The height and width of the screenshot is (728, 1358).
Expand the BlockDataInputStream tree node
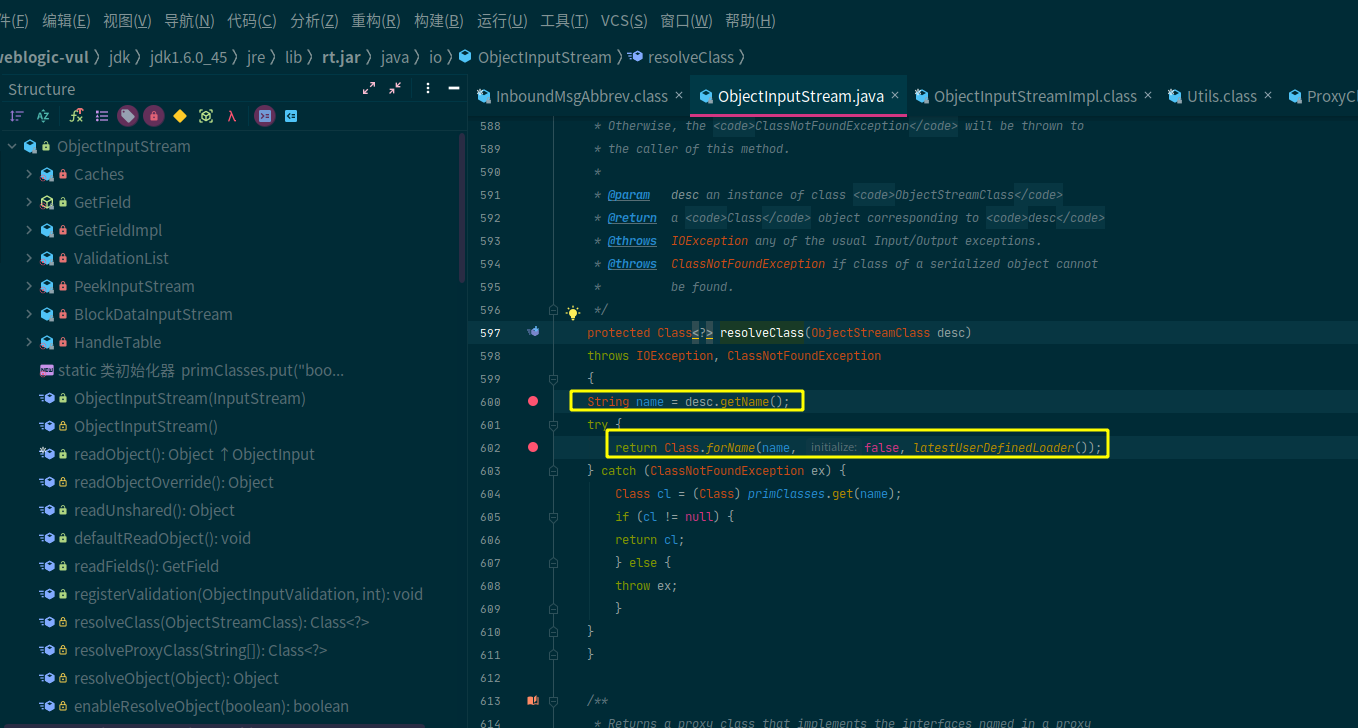(x=29, y=314)
